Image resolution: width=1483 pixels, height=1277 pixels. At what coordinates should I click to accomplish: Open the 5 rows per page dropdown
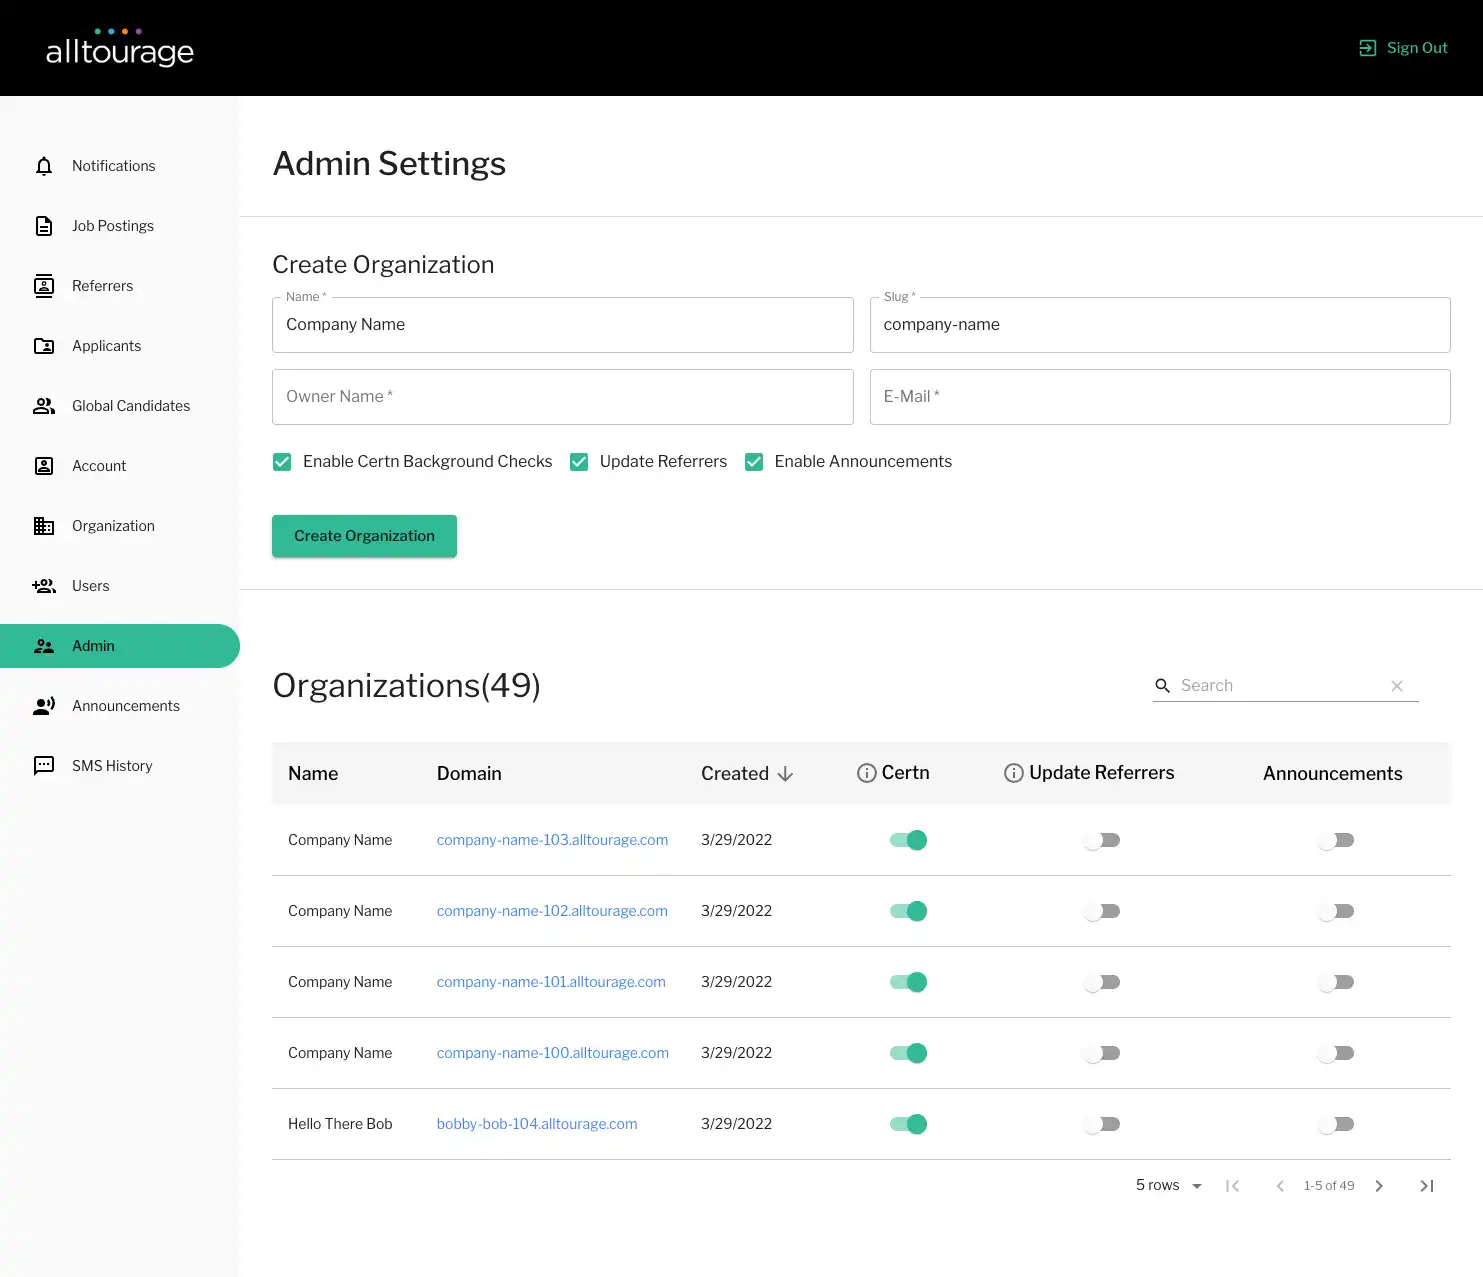pos(1169,1185)
